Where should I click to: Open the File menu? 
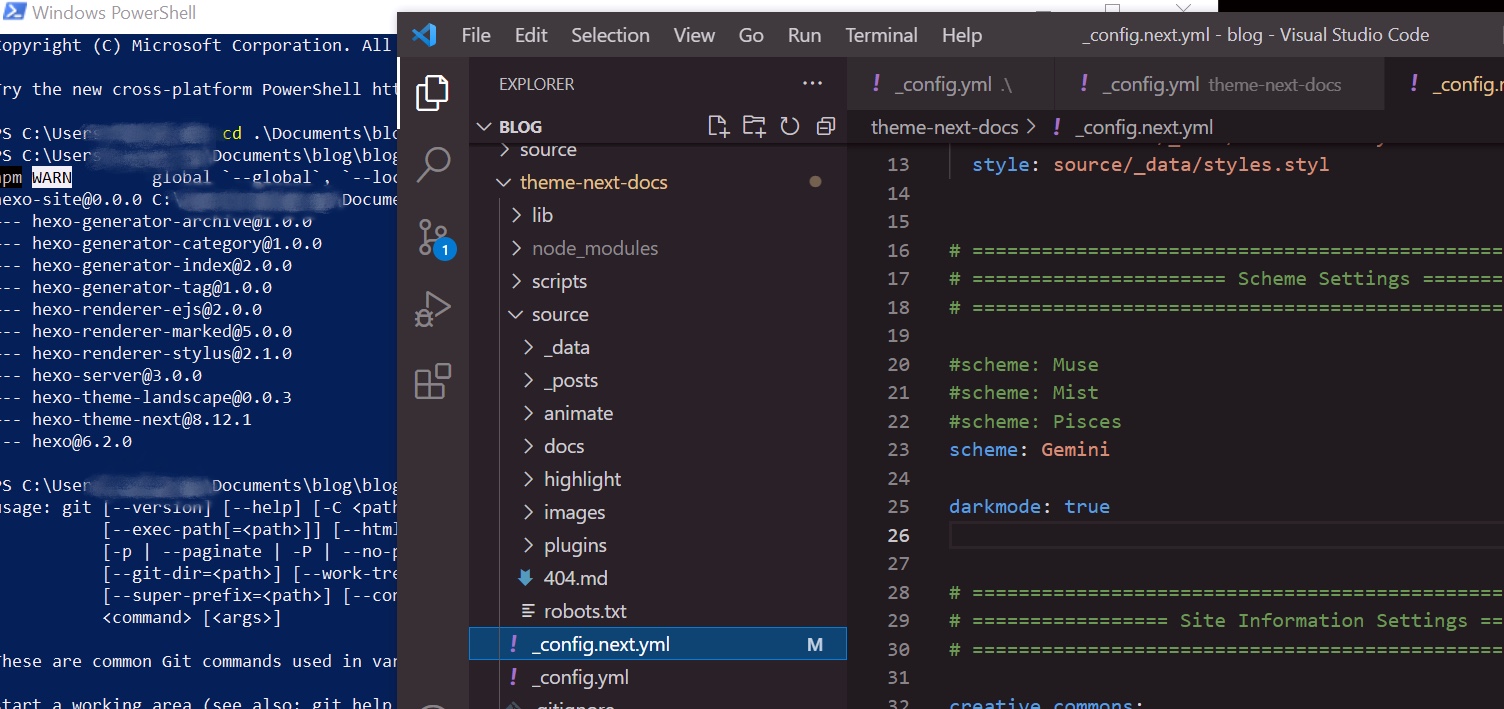(476, 35)
